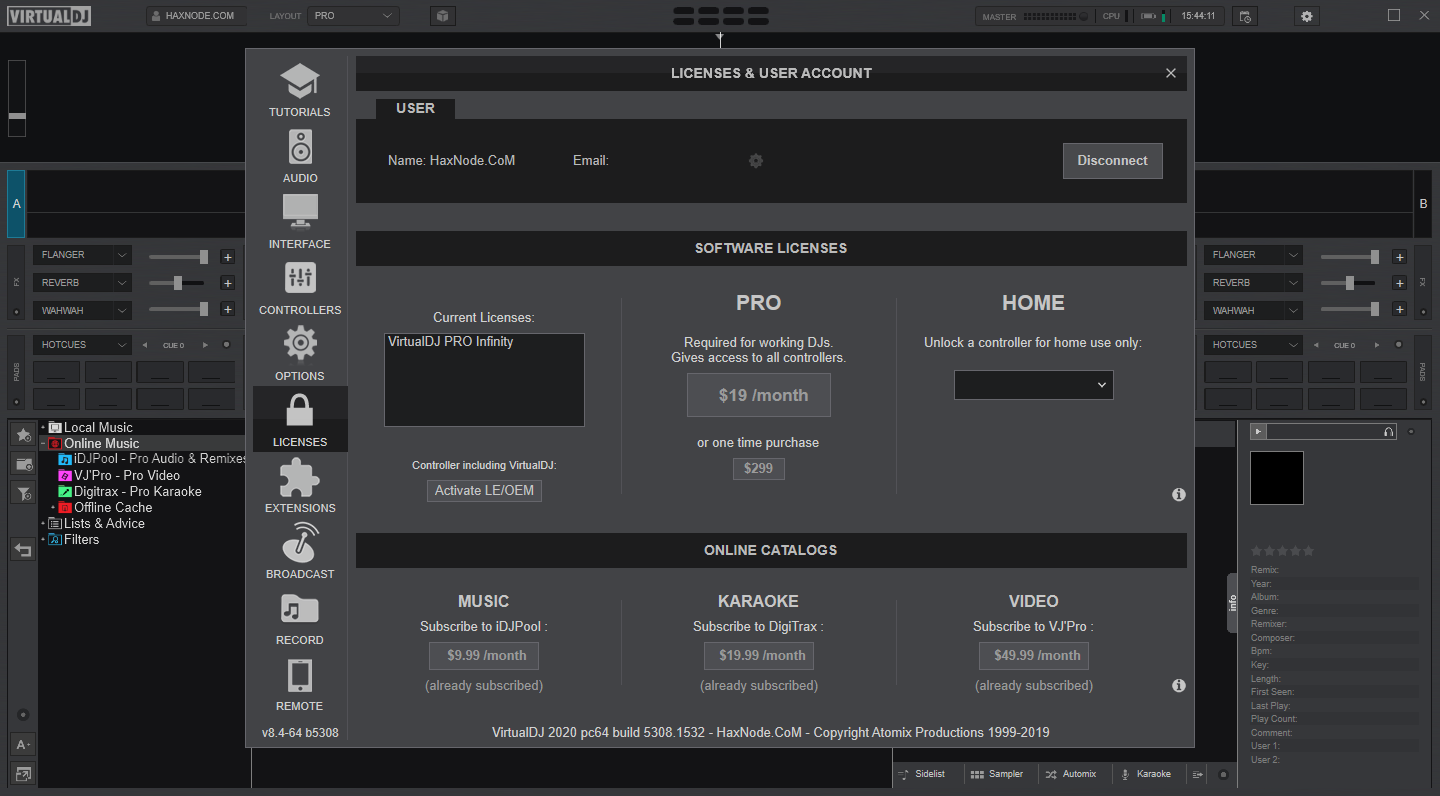This screenshot has height=796, width=1440.
Task: Open right deck HOTCUES pads dropdown
Action: coord(1253,345)
